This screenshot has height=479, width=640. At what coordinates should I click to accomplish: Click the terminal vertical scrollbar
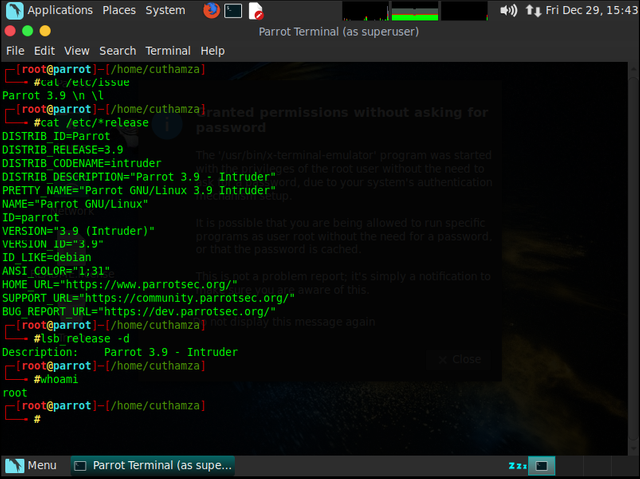point(633,257)
